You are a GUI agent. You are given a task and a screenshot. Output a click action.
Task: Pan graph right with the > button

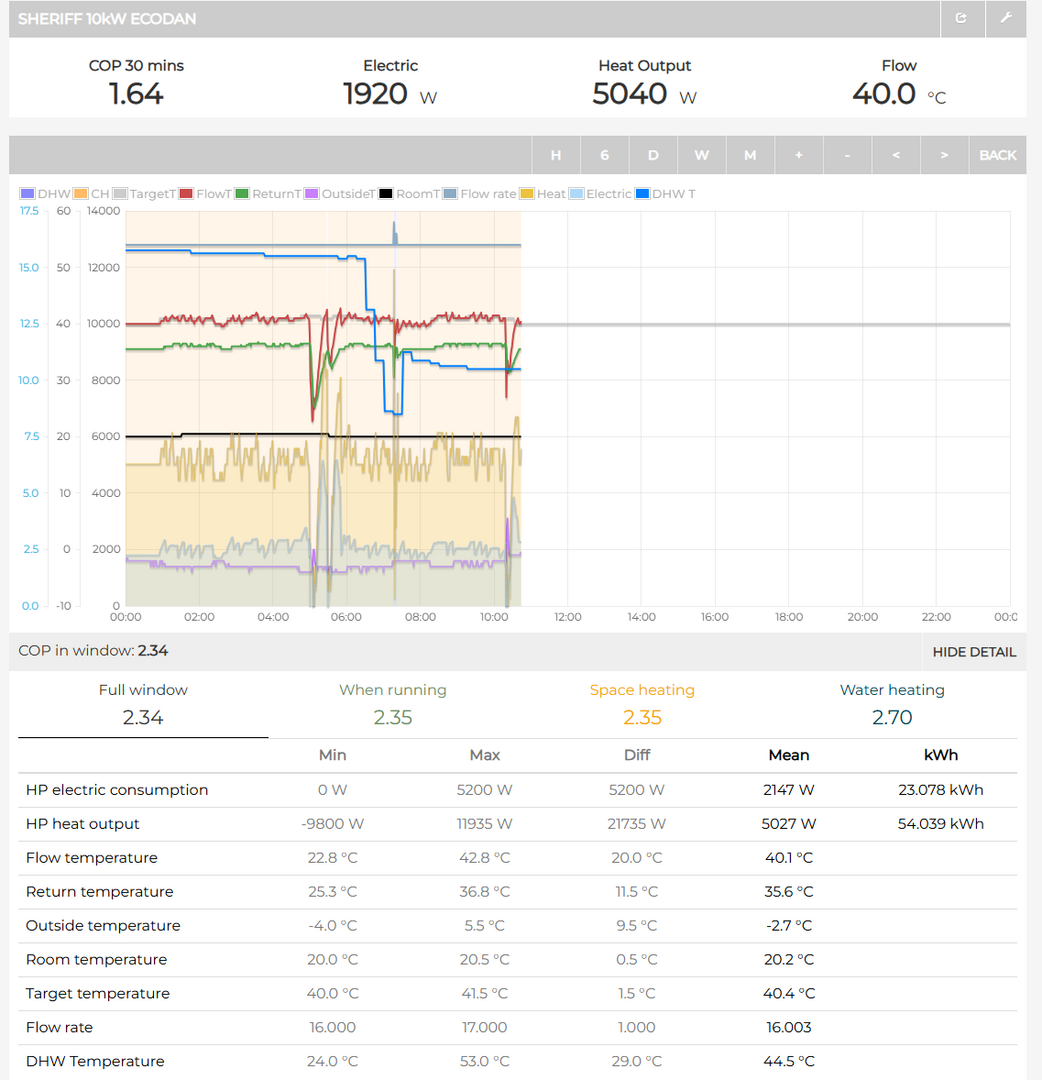point(944,155)
